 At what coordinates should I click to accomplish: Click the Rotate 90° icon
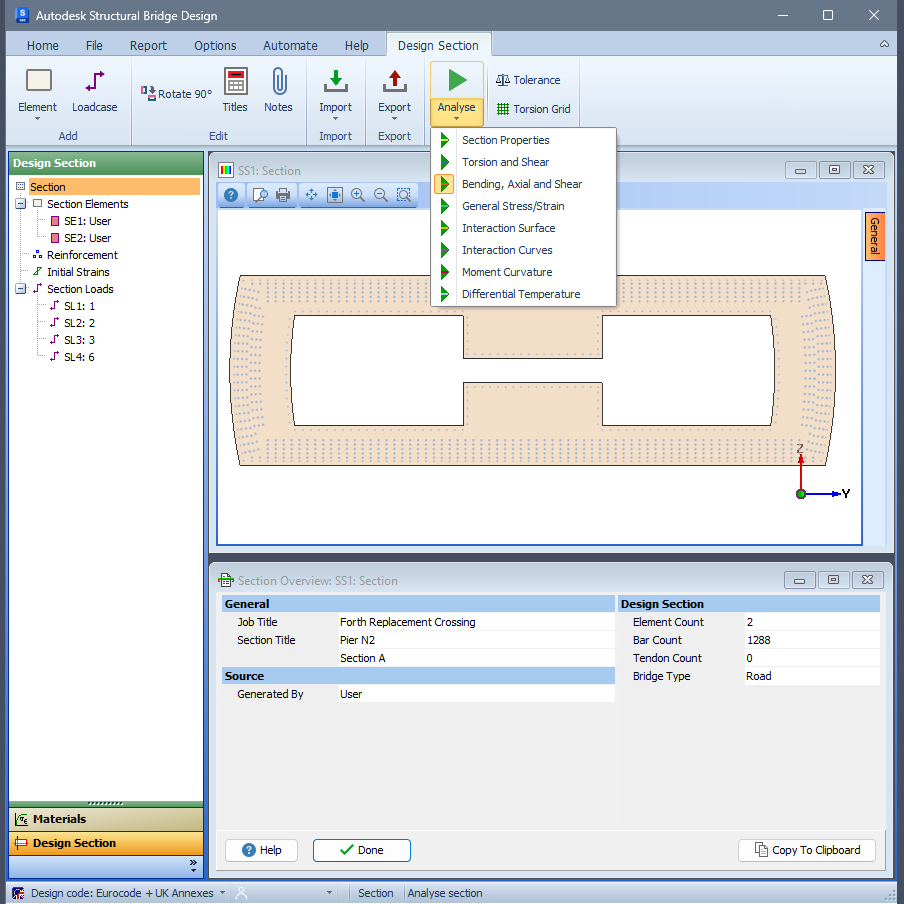148,93
